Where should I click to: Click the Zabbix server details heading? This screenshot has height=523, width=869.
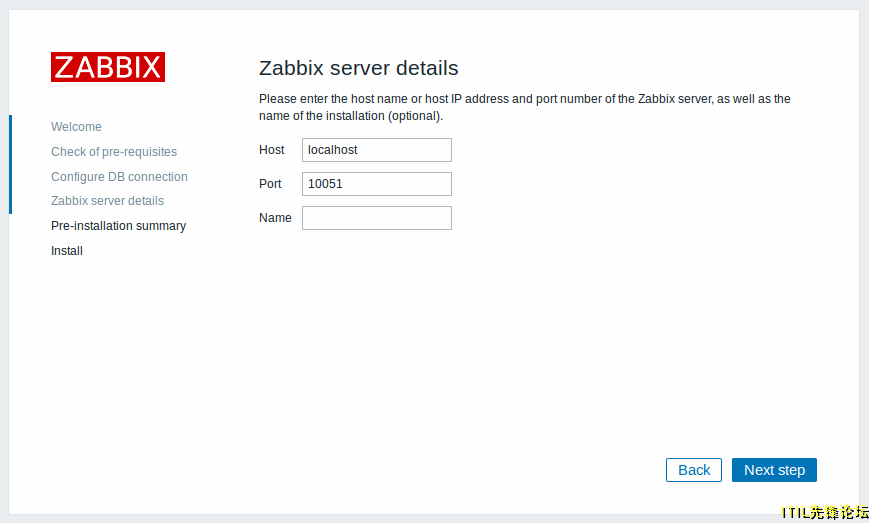[359, 68]
